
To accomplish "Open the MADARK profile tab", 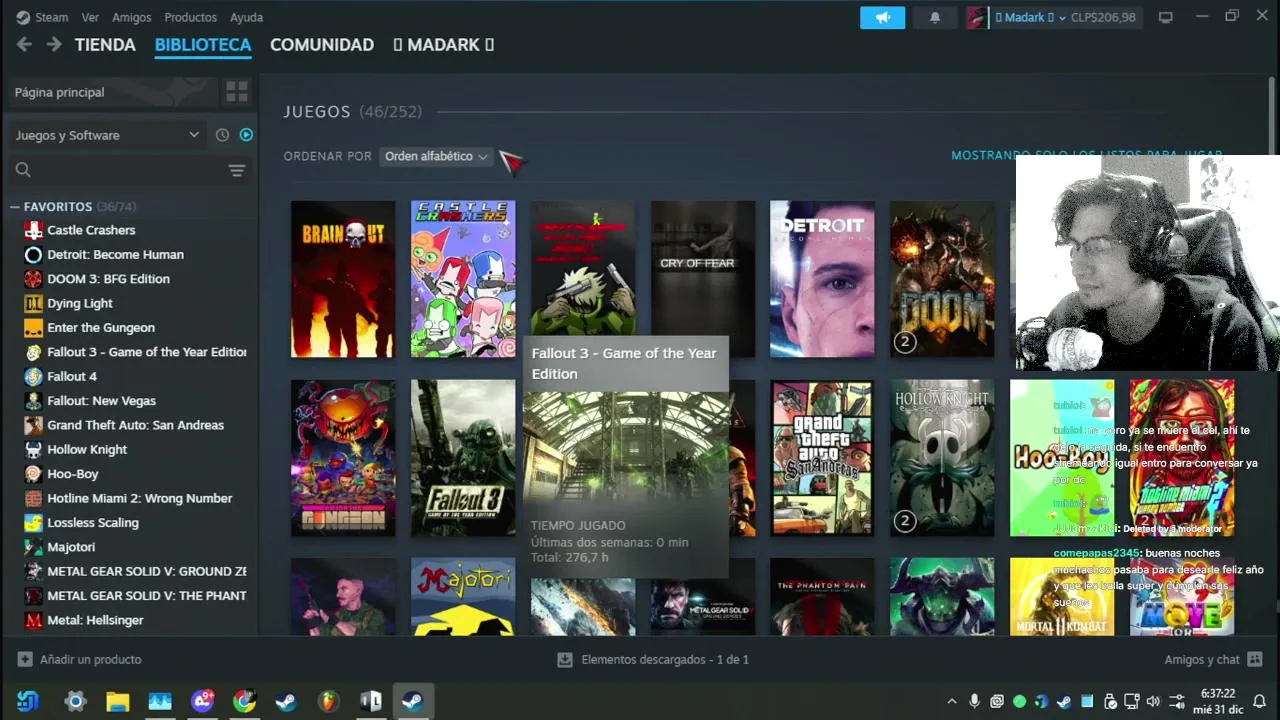I will click(x=444, y=45).
